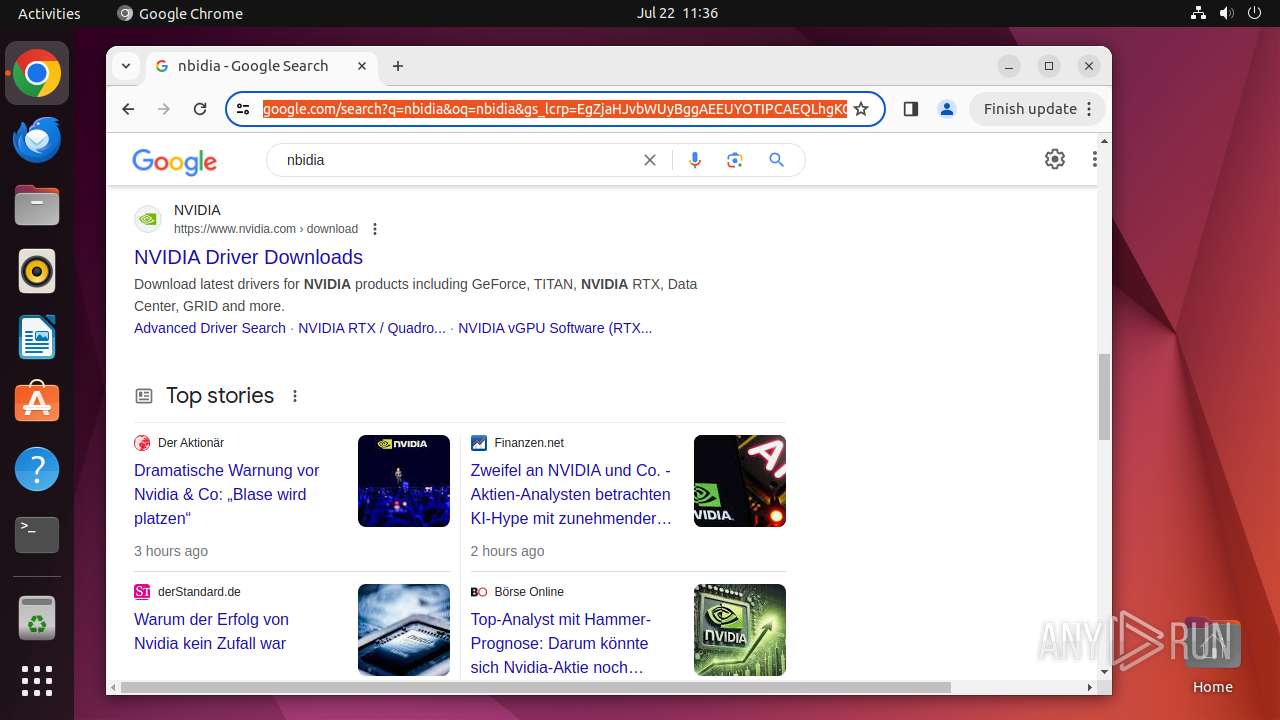Click the Finanzen.net story thumbnail

click(740, 481)
